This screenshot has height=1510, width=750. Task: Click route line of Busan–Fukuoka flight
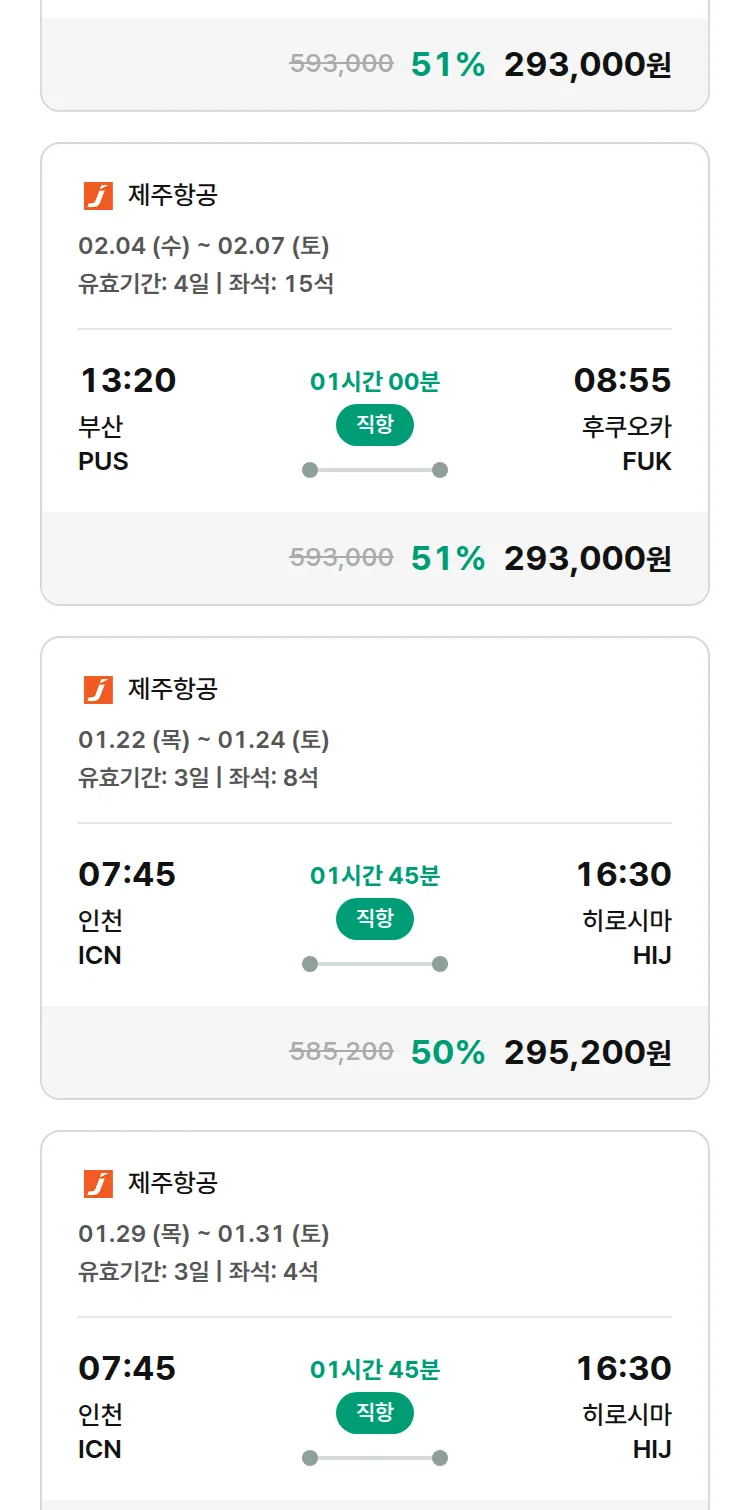tap(374, 470)
